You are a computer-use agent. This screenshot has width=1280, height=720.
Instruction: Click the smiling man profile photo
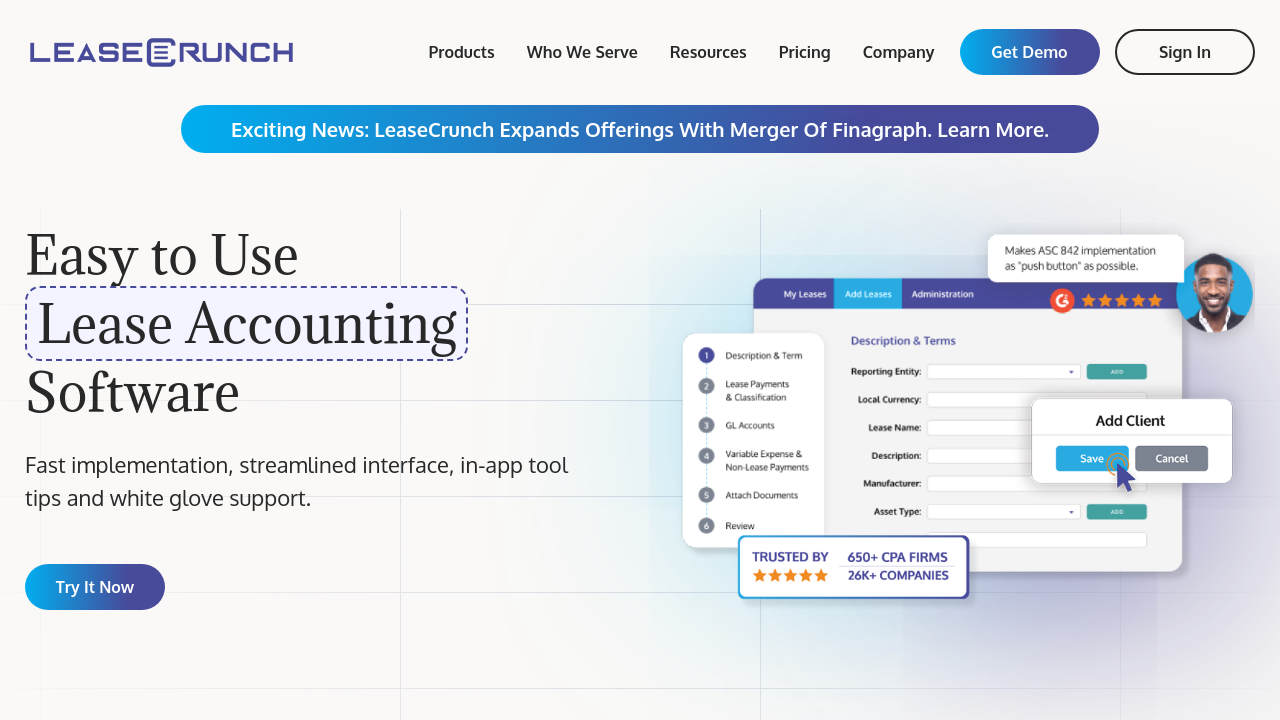coord(1214,293)
